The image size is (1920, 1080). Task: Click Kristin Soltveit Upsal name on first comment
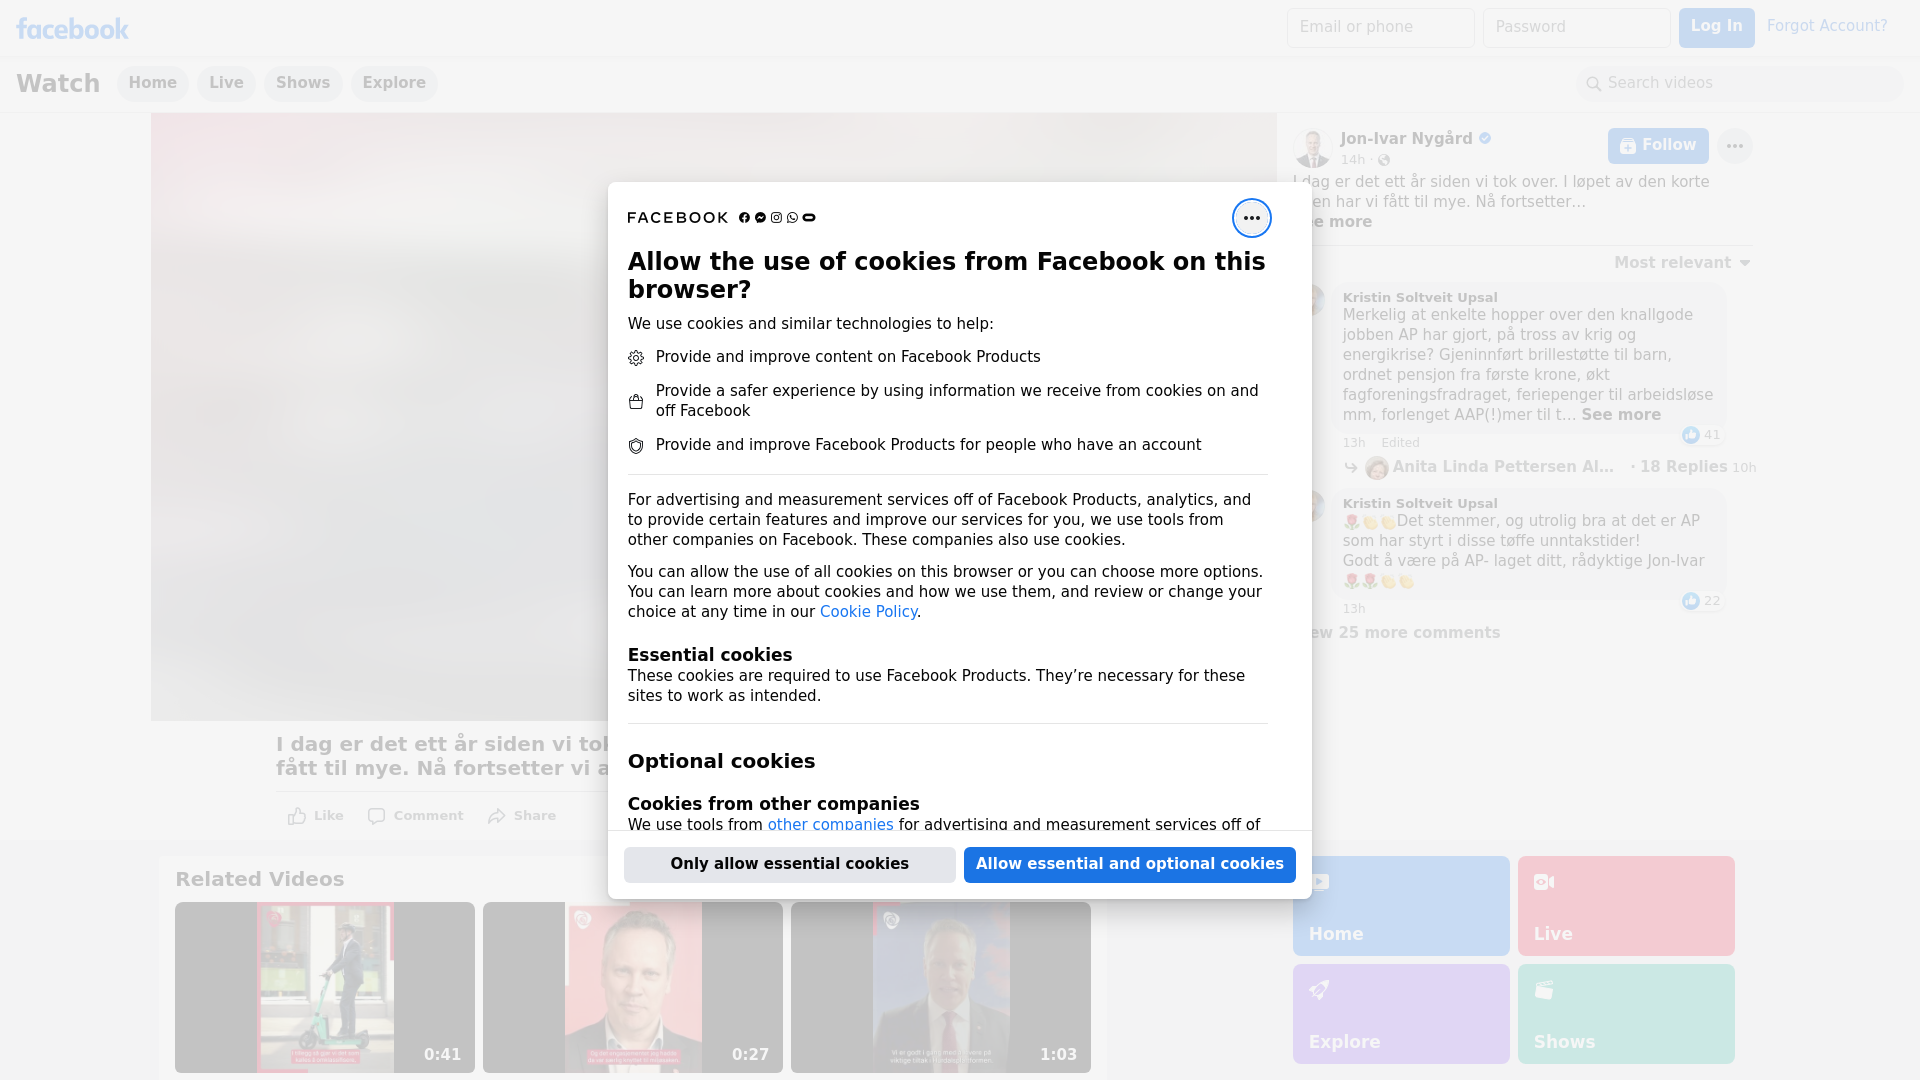[x=1420, y=298]
